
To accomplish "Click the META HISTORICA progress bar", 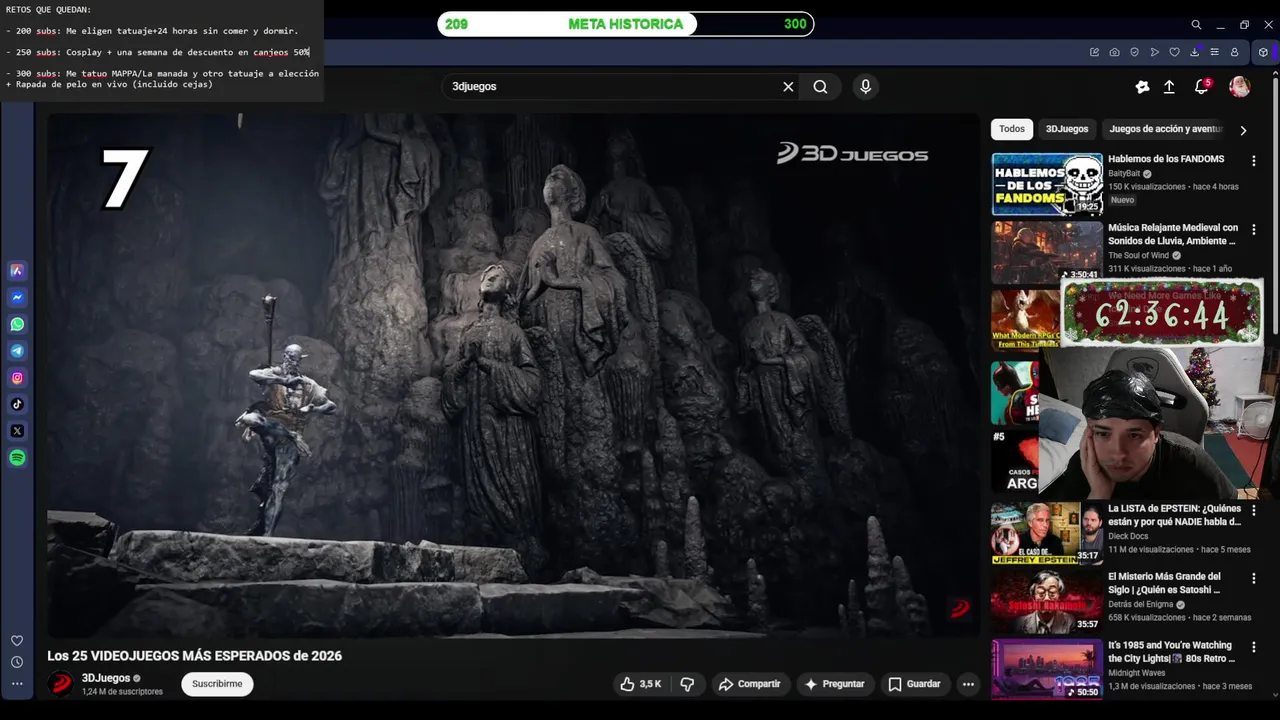I will (x=626, y=24).
